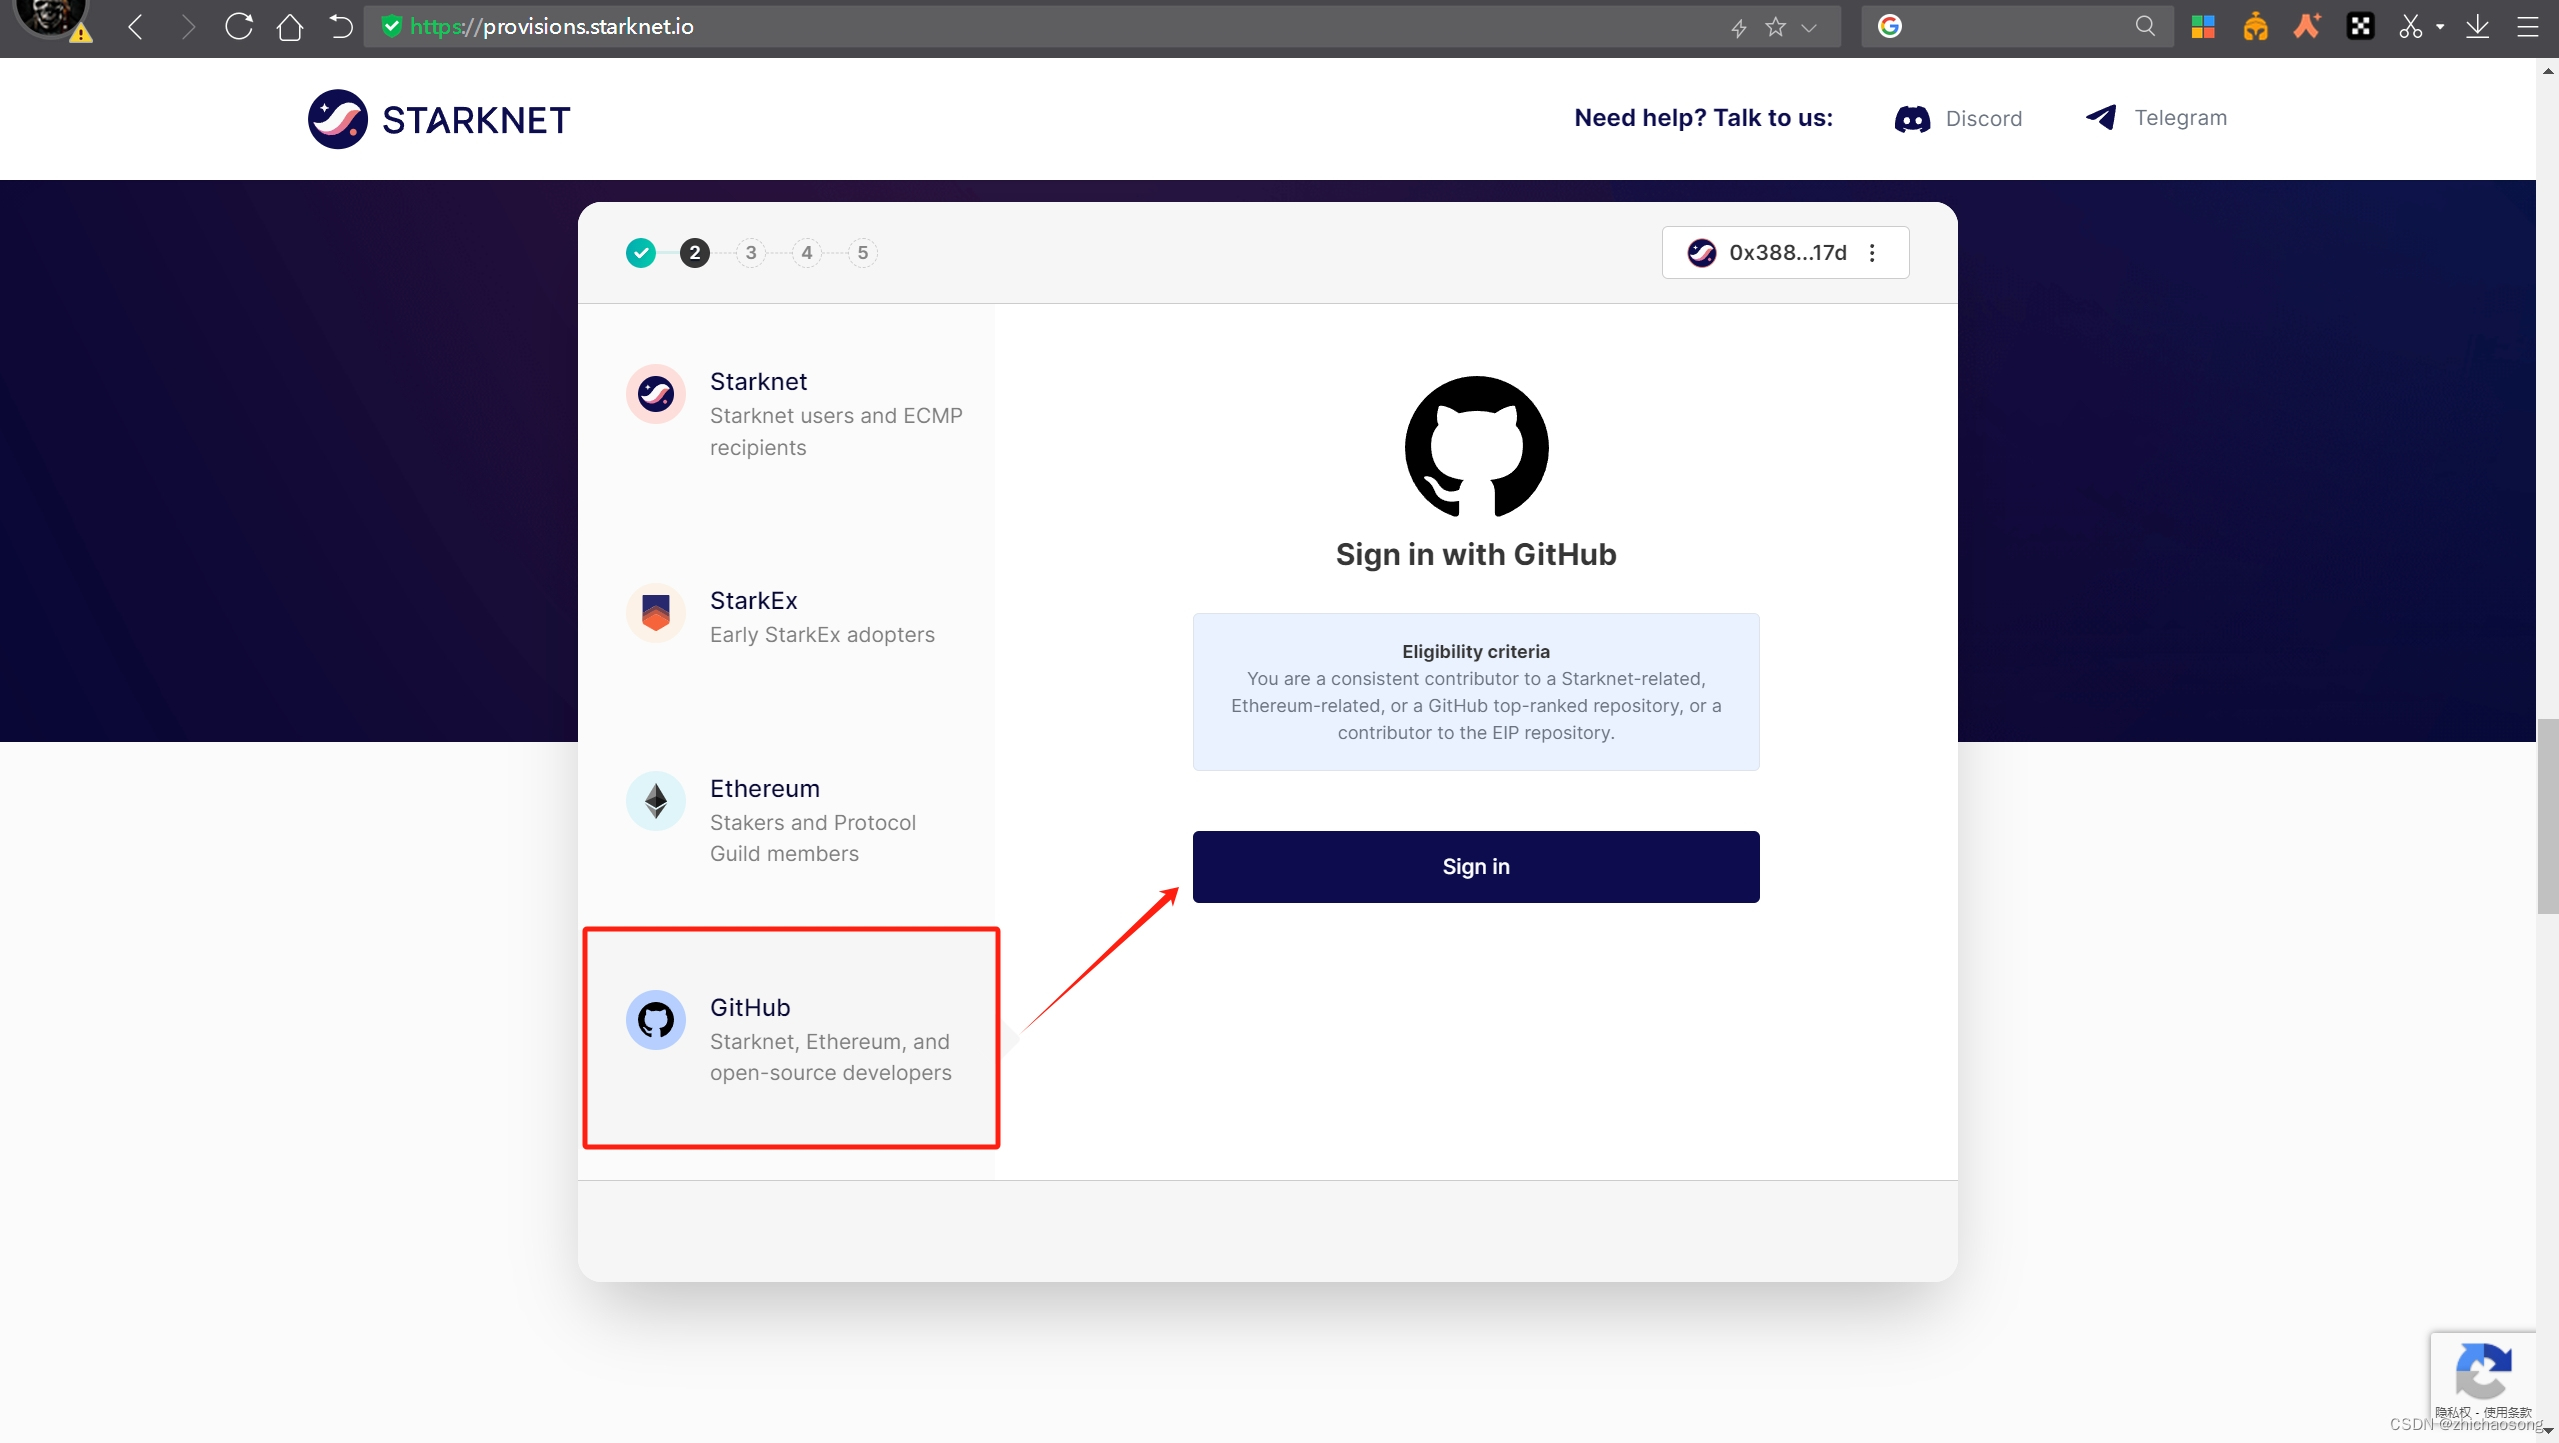Click step 4 indicator
Screen dimensions: 2559x1443
coord(807,253)
